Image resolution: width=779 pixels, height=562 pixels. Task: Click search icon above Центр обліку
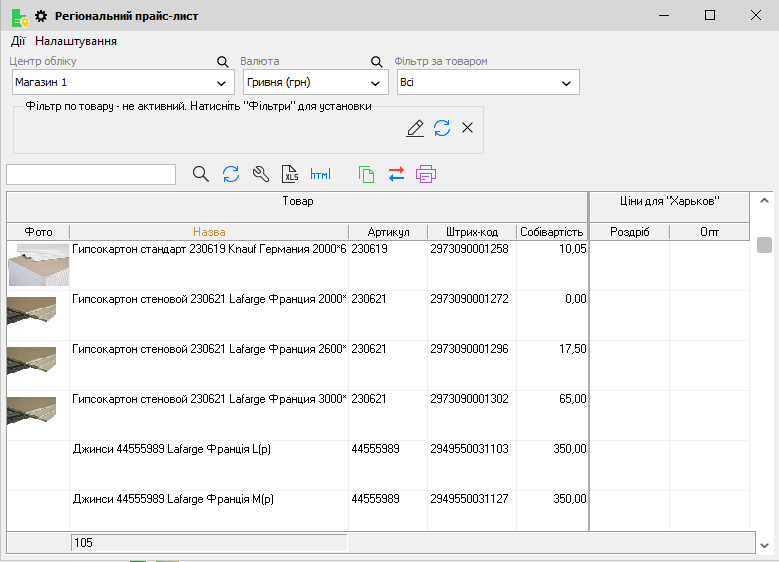point(223,62)
